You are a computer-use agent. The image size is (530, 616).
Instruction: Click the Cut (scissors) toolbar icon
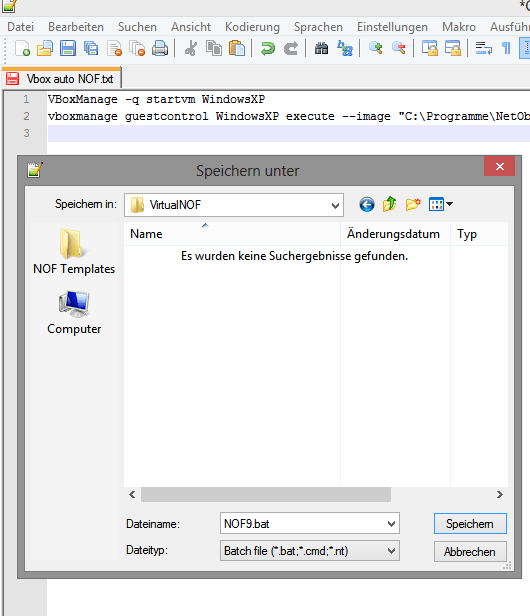pyautogui.click(x=191, y=49)
